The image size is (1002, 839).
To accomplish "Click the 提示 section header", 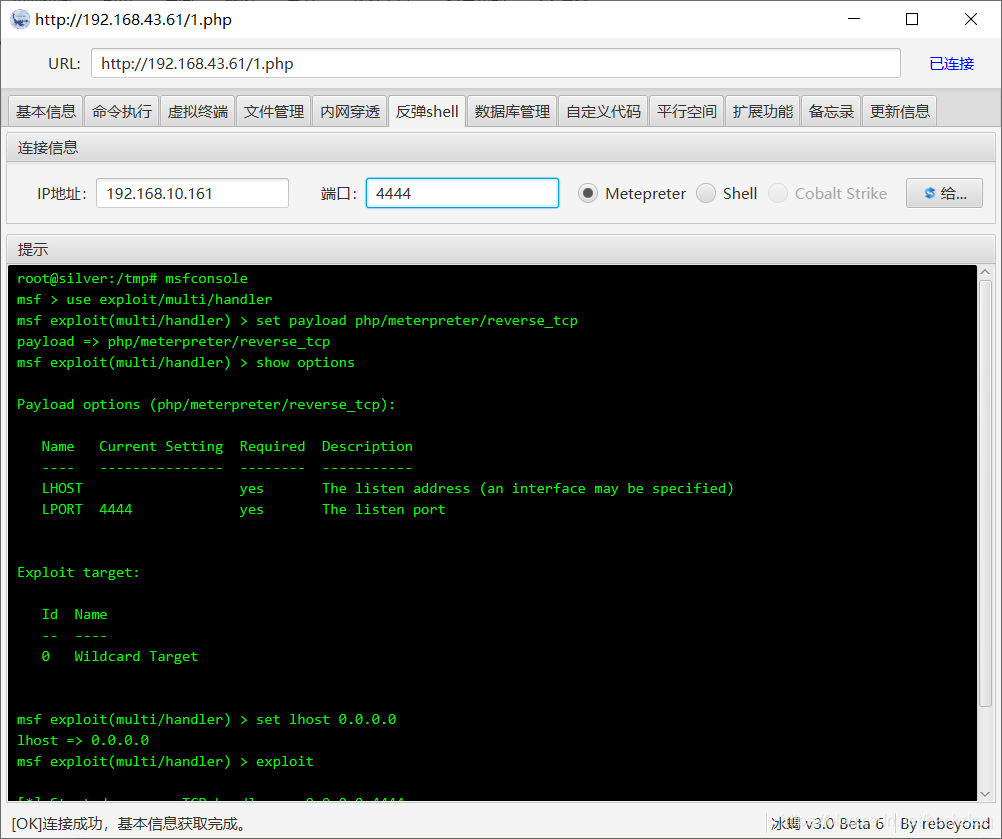I will (x=500, y=249).
